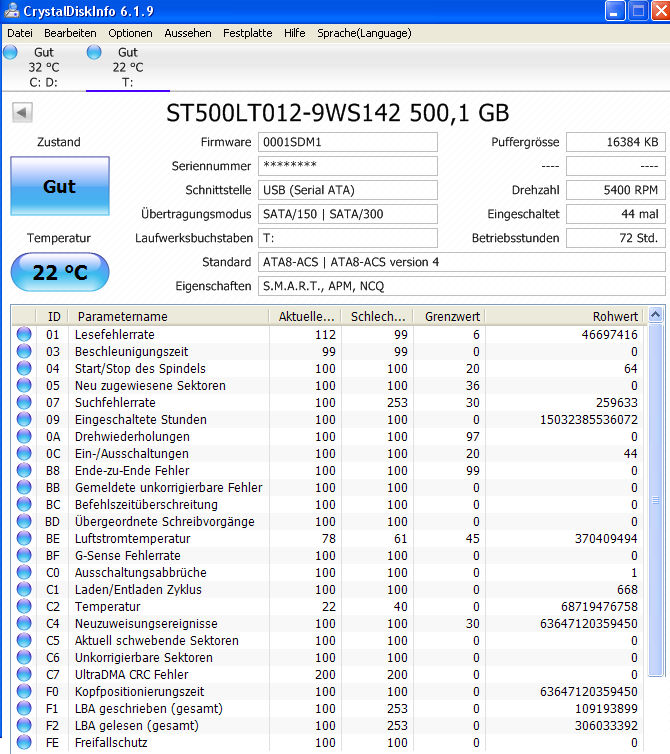Image resolution: width=670 pixels, height=754 pixels.
Task: Click the Aktuelle... column header
Action: [x=305, y=316]
